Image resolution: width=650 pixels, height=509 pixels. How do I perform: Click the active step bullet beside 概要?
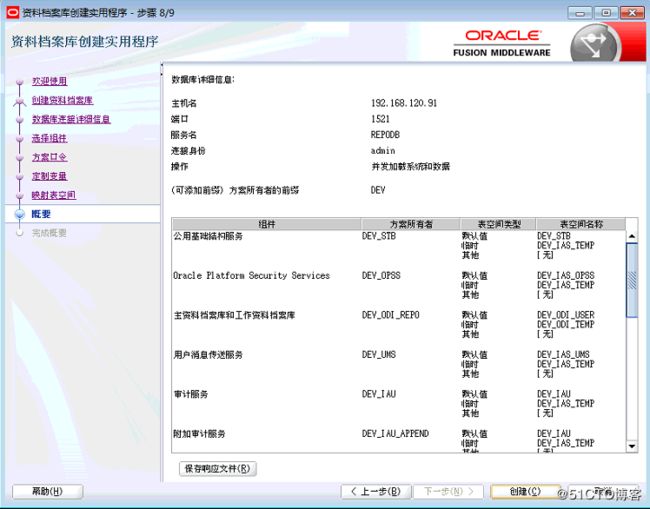click(19, 214)
